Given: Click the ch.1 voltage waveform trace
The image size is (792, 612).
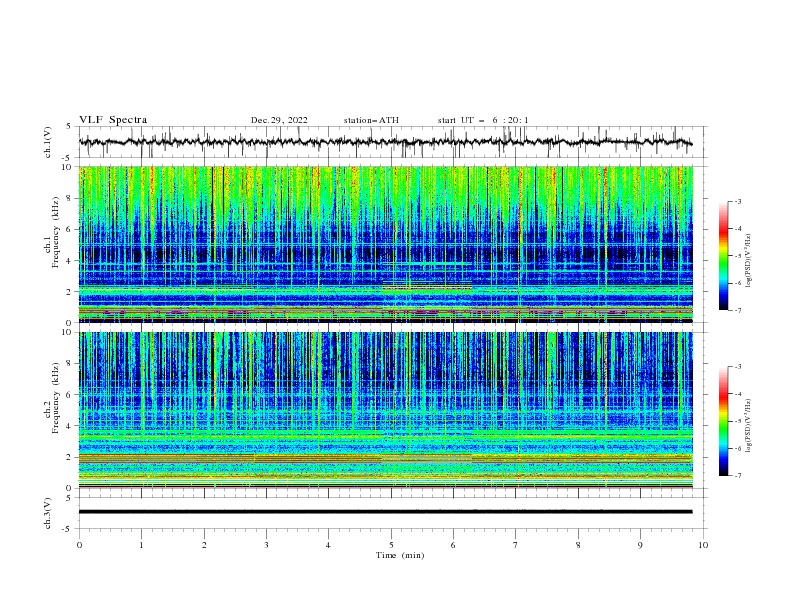Looking at the screenshot, I should (385, 142).
